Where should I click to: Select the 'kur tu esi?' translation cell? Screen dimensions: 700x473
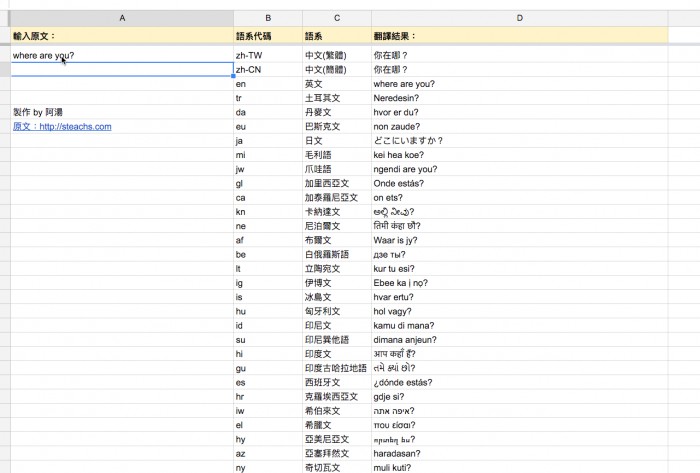tap(520, 269)
